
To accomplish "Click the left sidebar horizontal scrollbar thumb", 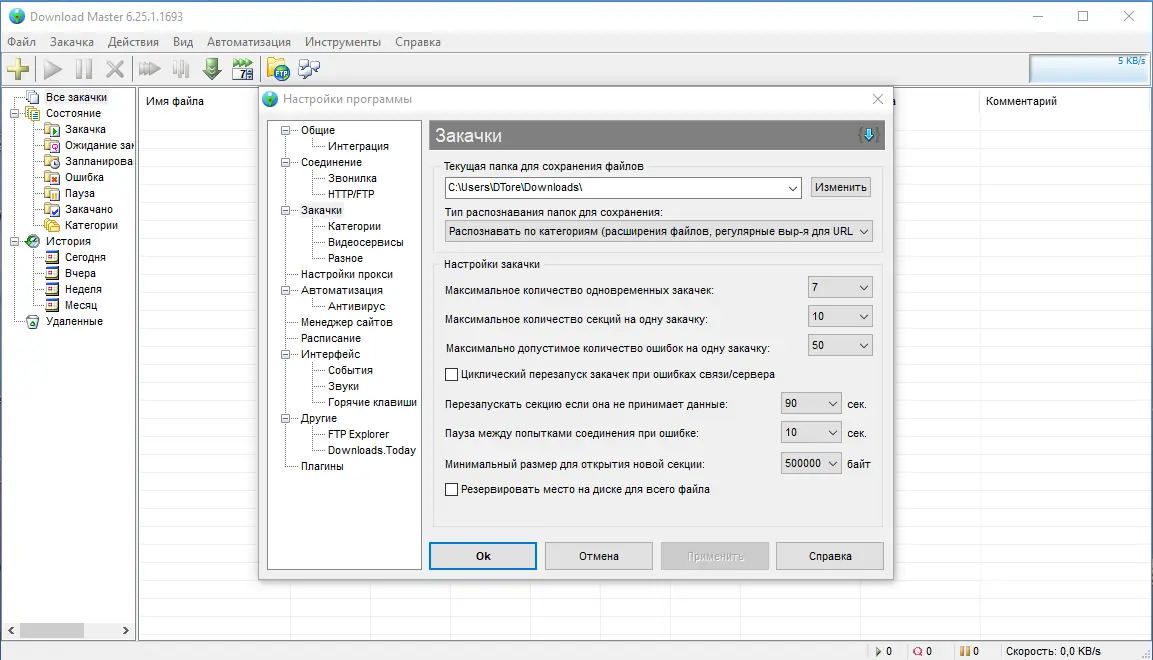I will [51, 631].
